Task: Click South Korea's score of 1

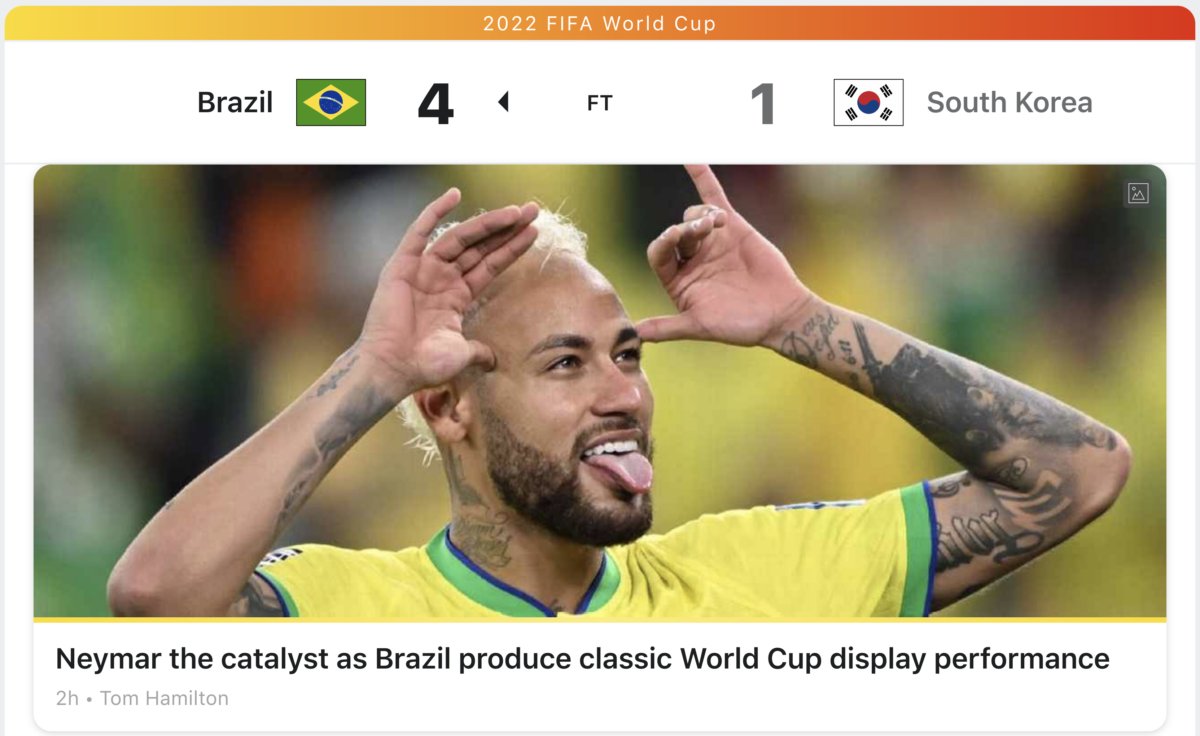Action: [x=763, y=103]
